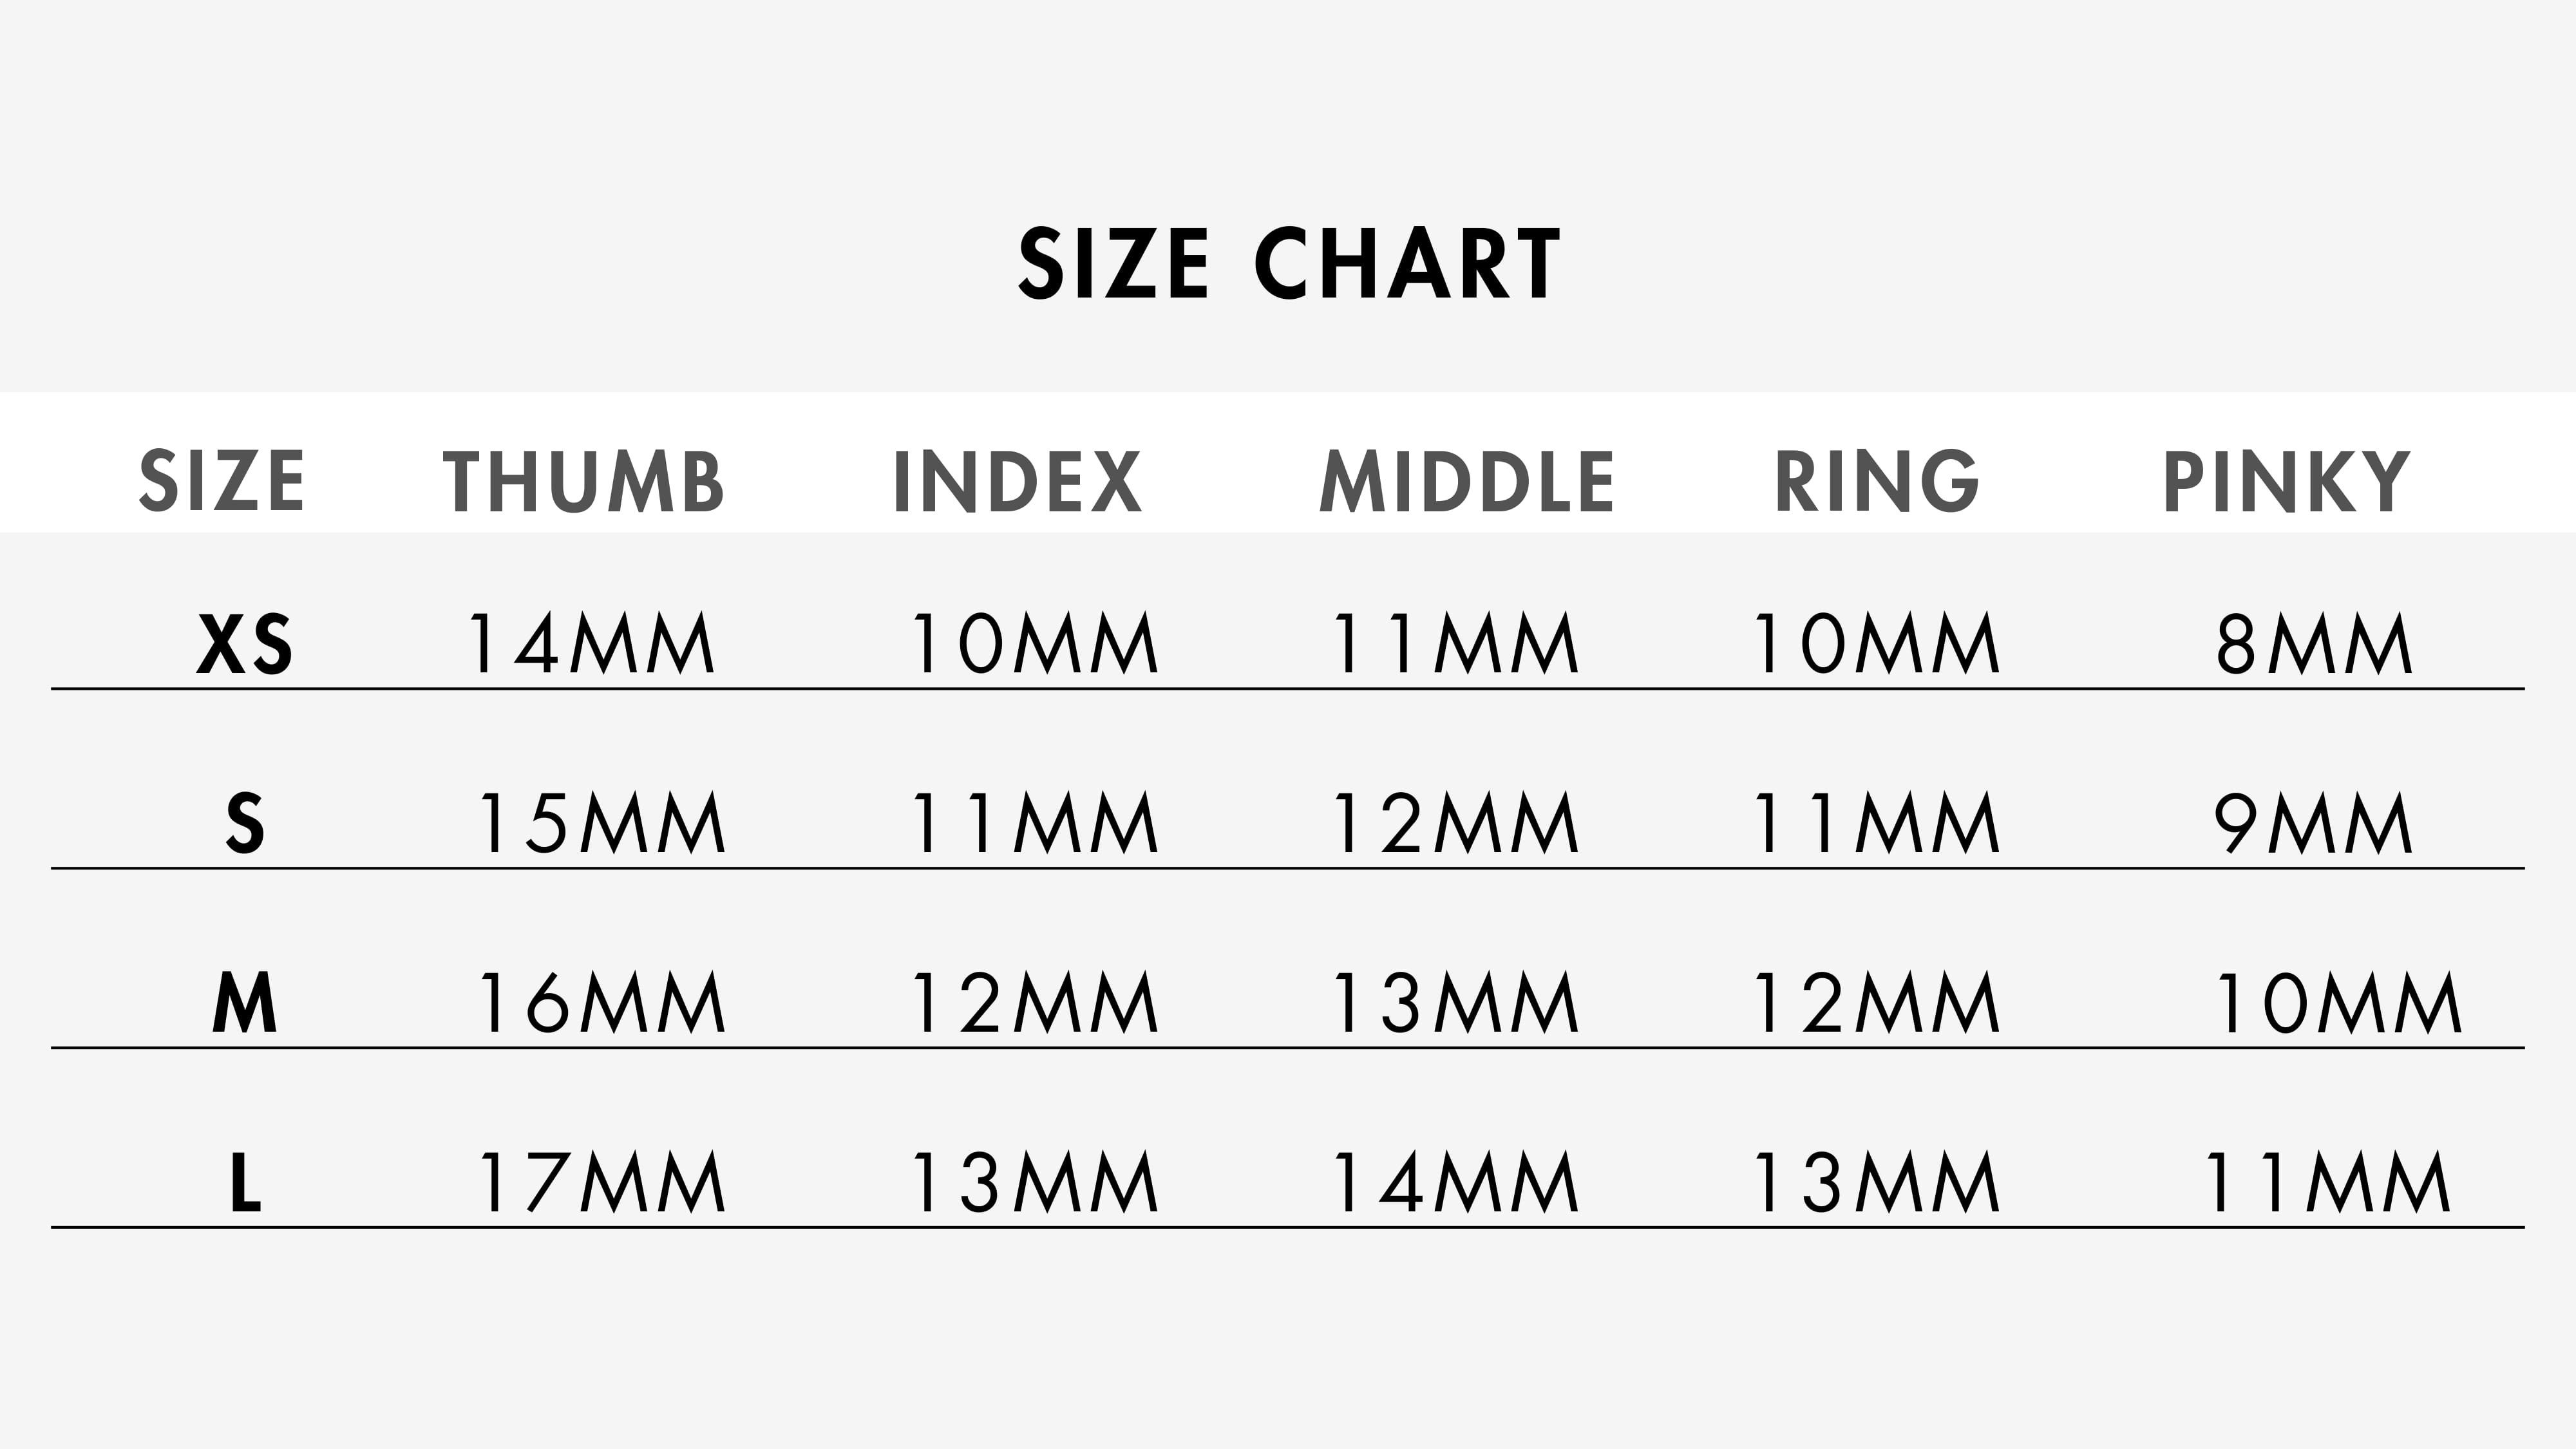This screenshot has width=2576, height=1449.
Task: Click the XS middle value 11MM
Action: [x=1455, y=645]
